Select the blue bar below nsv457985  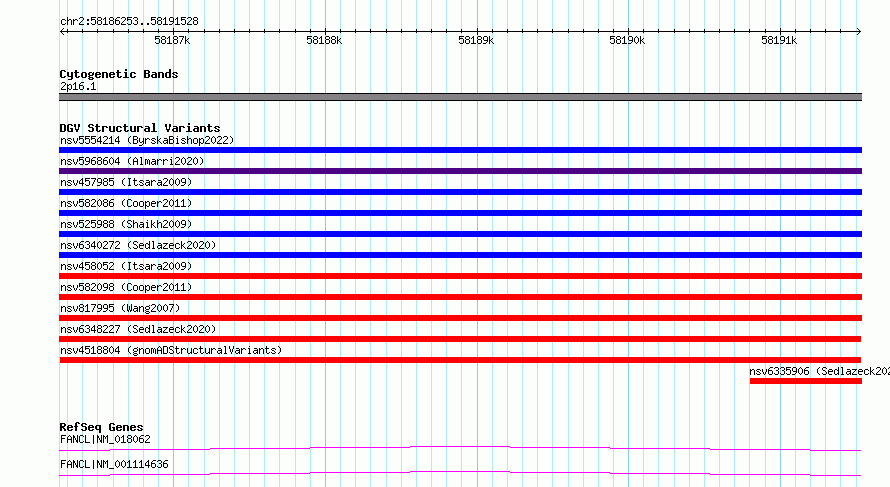coord(460,192)
